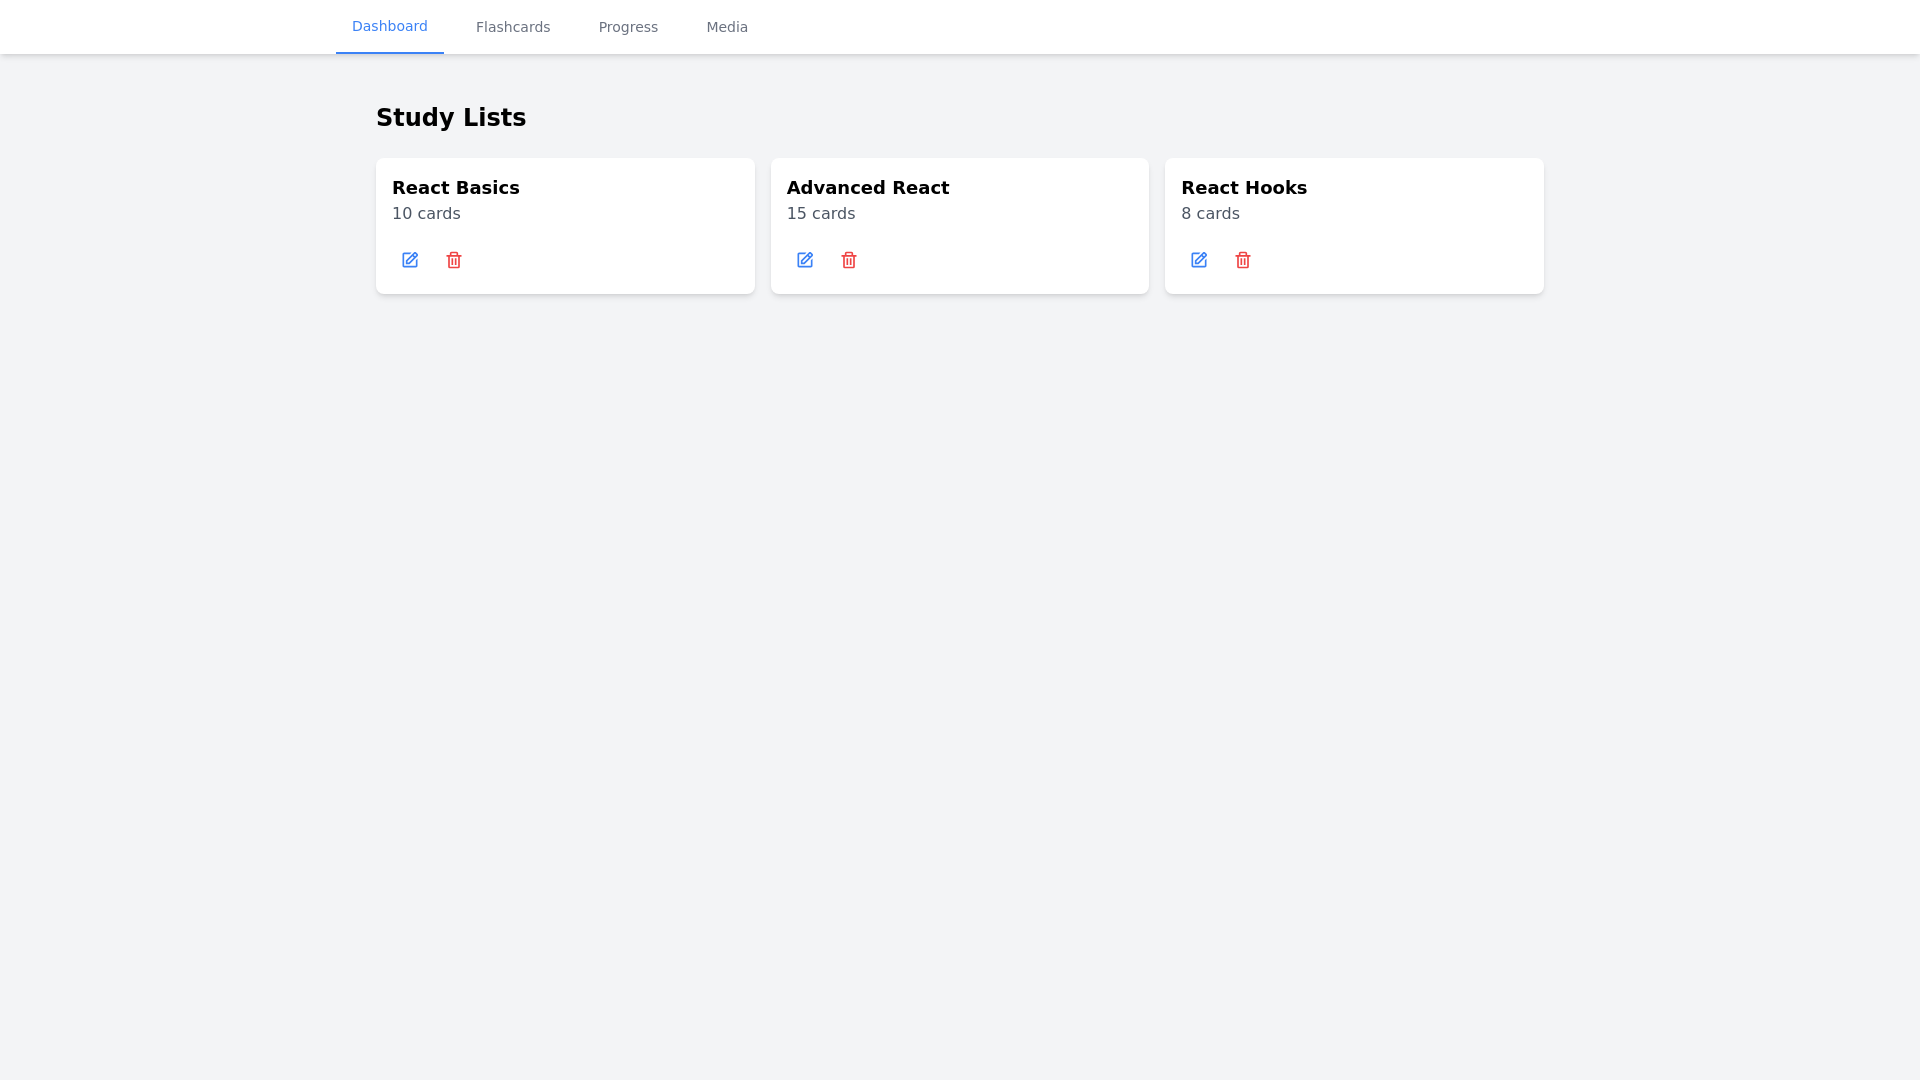Image resolution: width=1920 pixels, height=1080 pixels.
Task: Switch to the Media tab
Action: point(727,27)
